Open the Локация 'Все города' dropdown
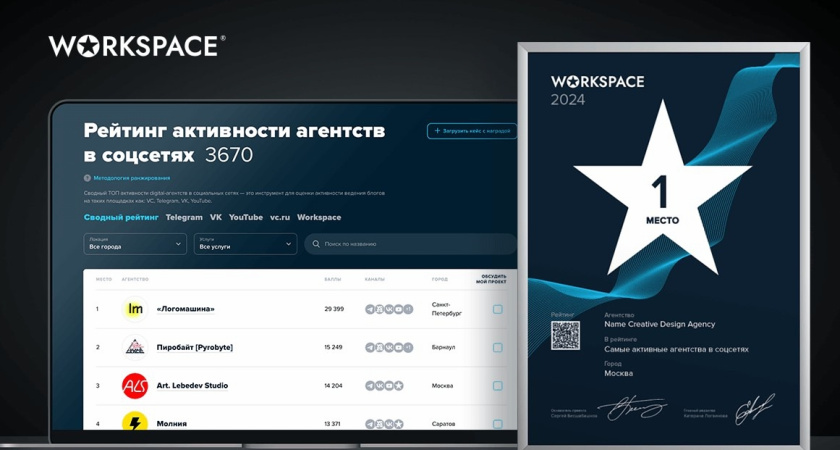Image resolution: width=840 pixels, height=450 pixels. 135,244
